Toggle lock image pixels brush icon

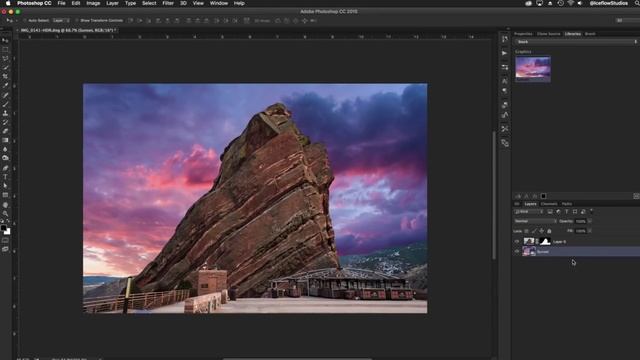(x=534, y=231)
